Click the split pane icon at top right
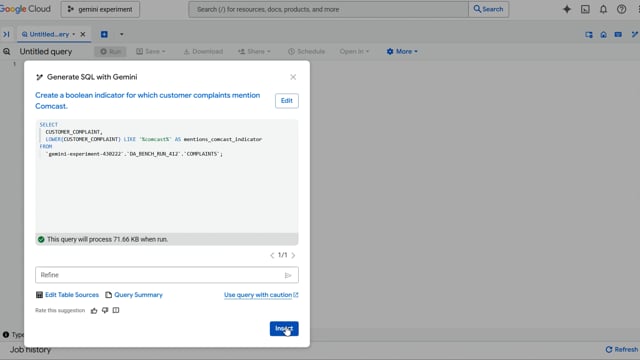Viewport: 640px width, 360px height. 589,35
